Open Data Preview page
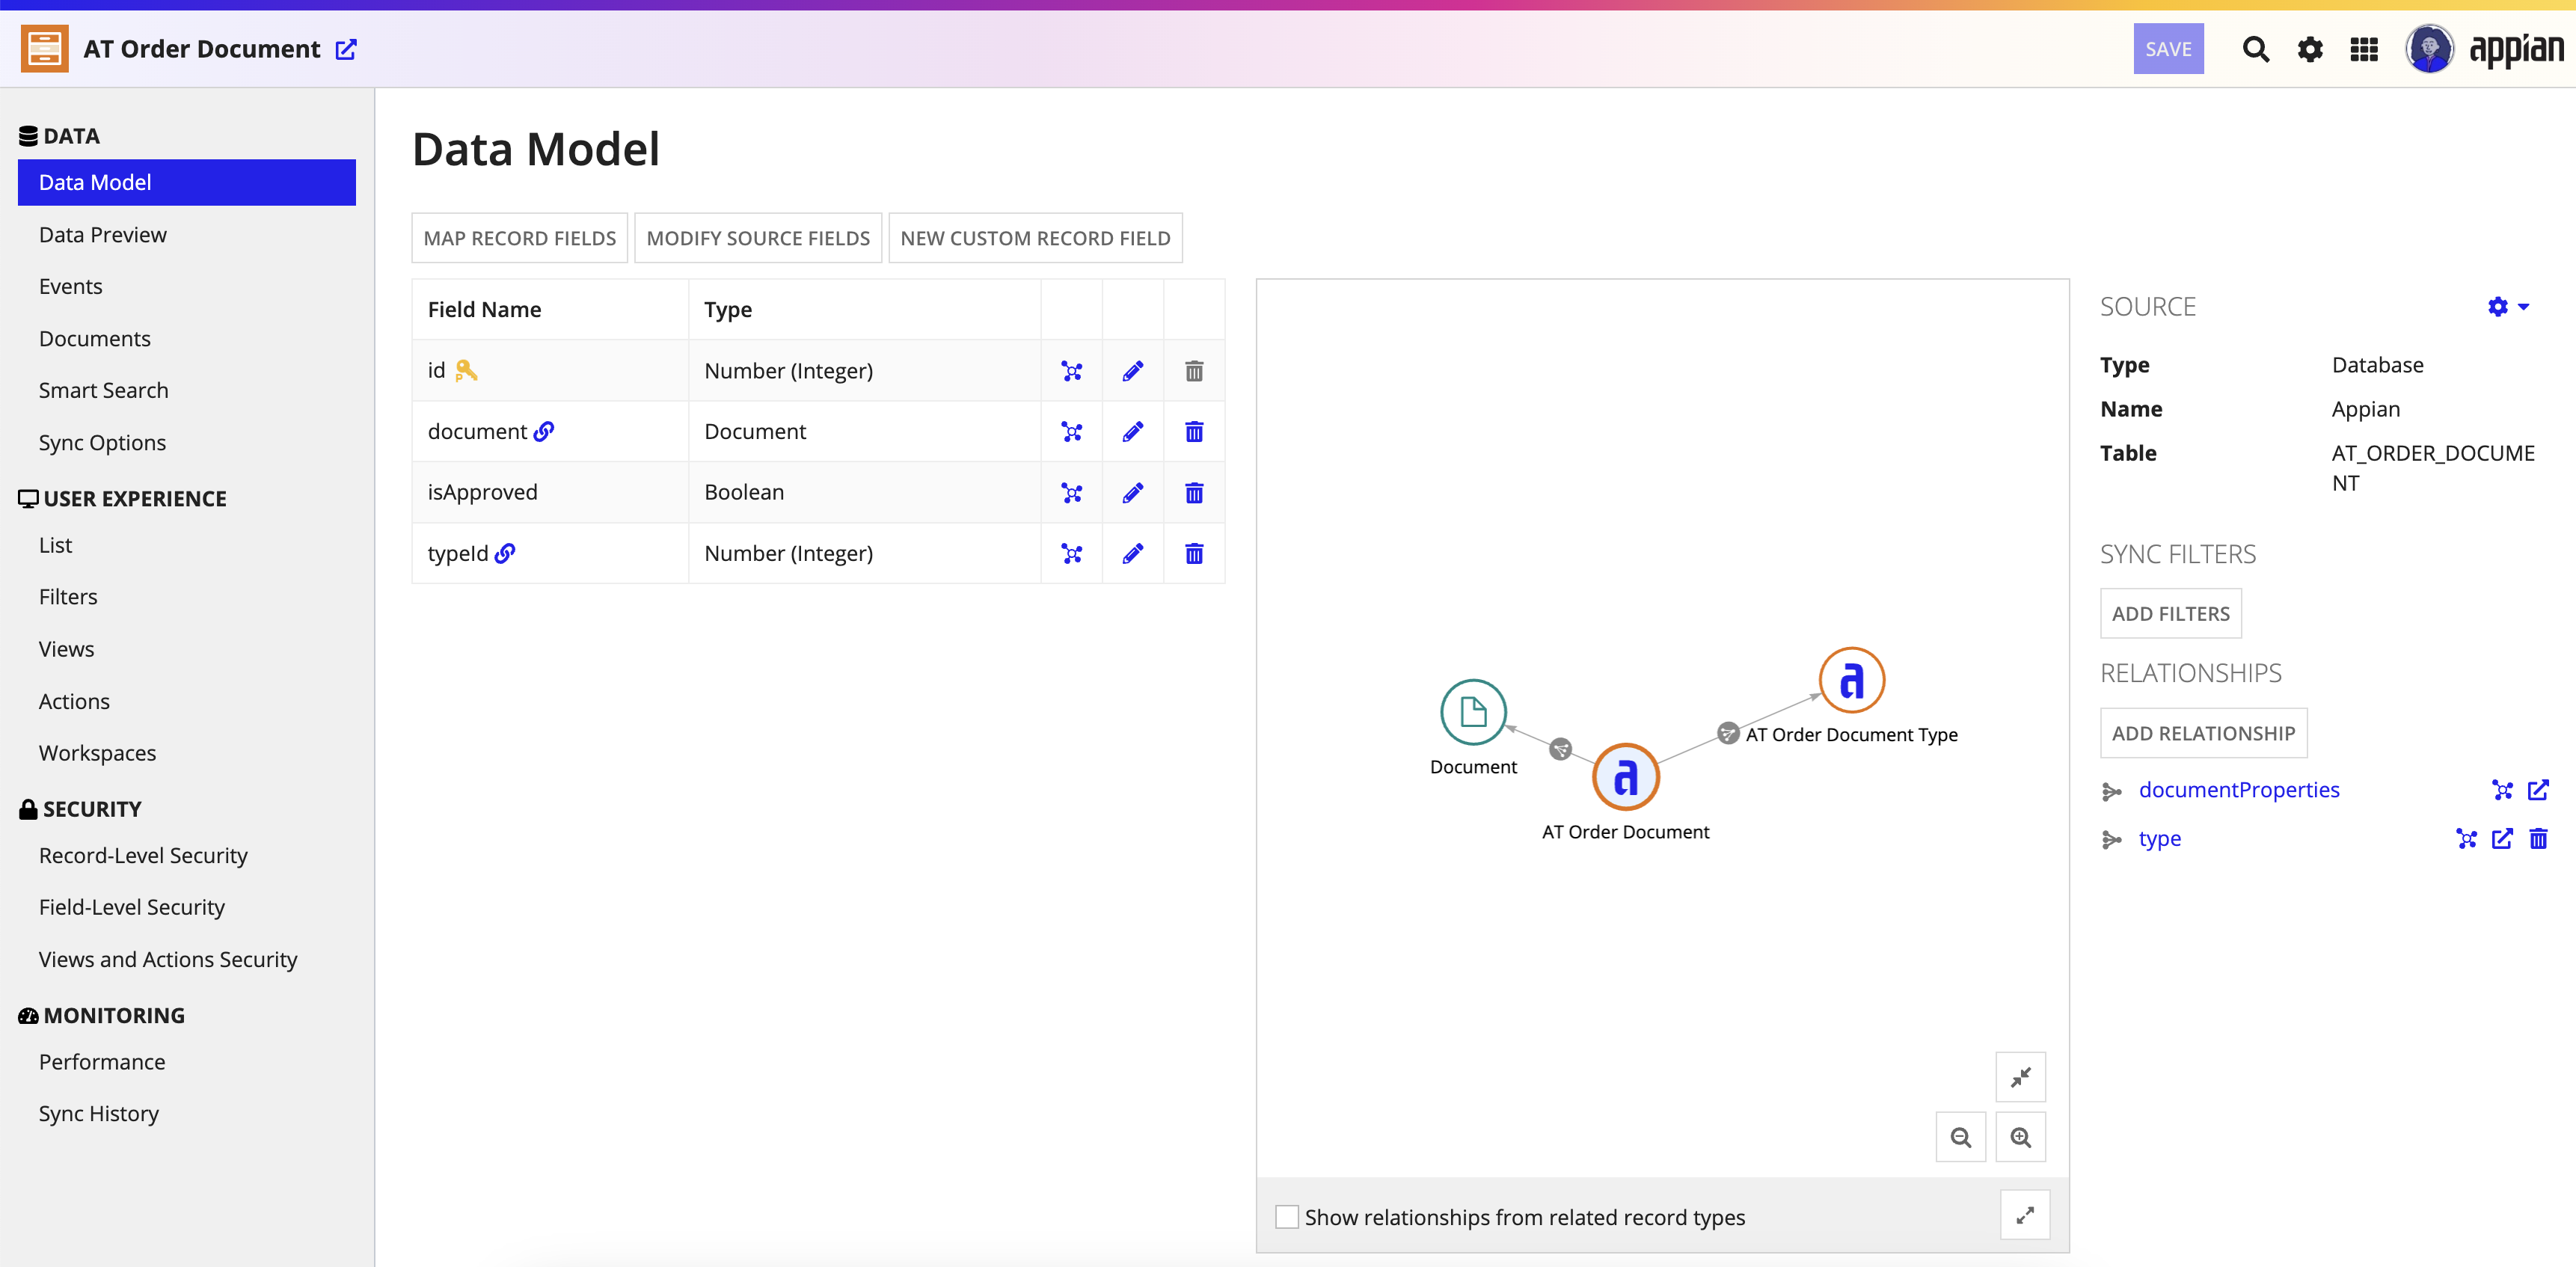Image resolution: width=2576 pixels, height=1267 pixels. click(103, 235)
